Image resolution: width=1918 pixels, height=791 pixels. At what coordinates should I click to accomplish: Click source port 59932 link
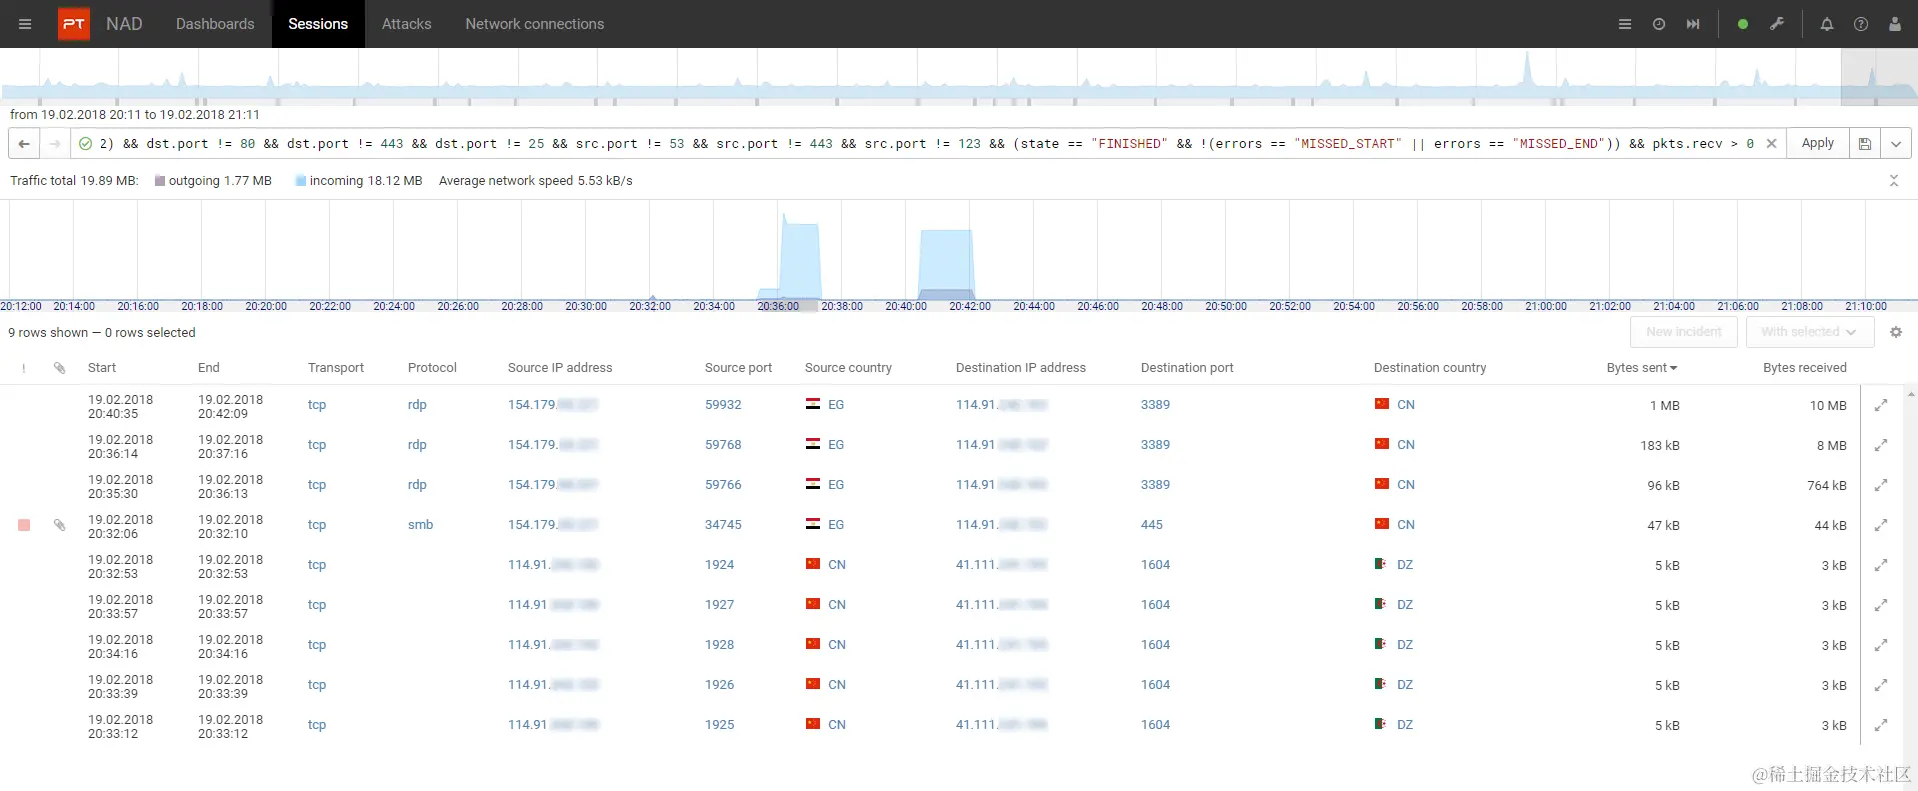pos(723,405)
